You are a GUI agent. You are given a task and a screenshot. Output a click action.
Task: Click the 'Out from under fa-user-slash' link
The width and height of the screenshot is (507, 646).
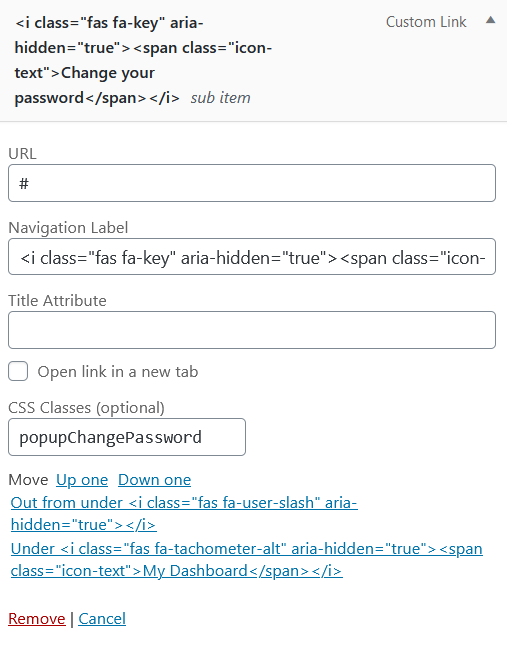pyautogui.click(x=184, y=514)
